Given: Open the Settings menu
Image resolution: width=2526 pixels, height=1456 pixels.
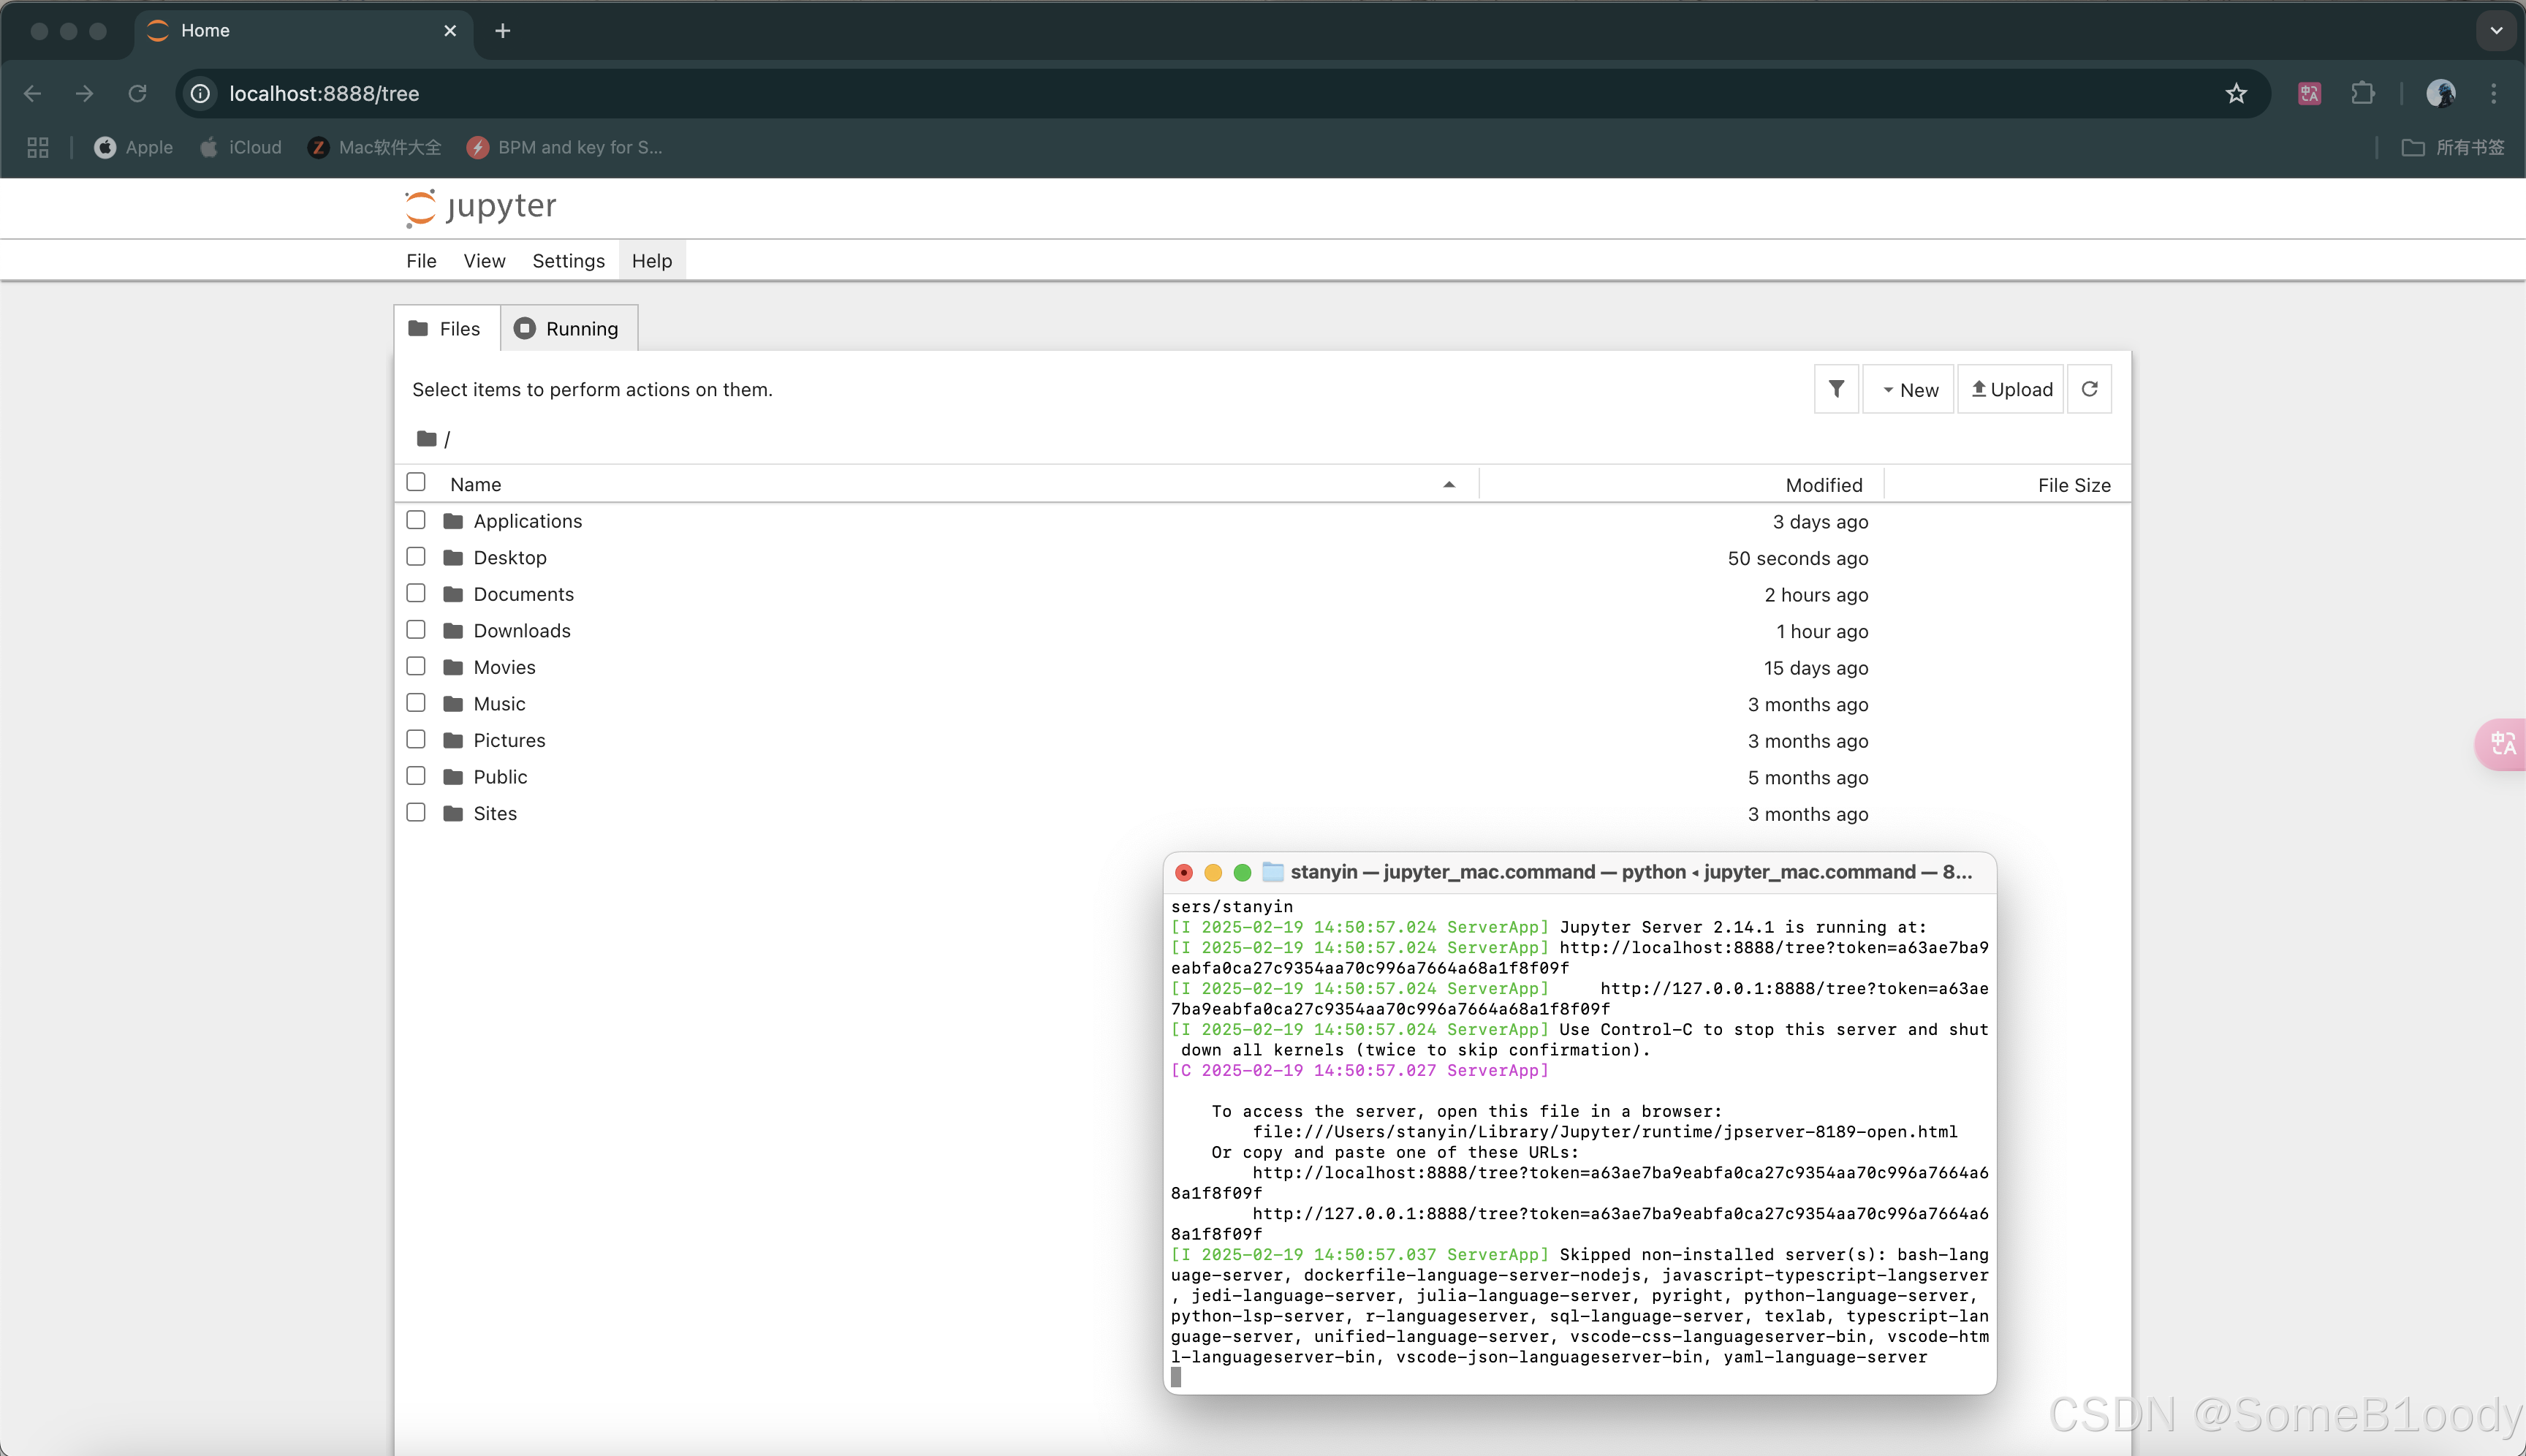Looking at the screenshot, I should coord(568,261).
